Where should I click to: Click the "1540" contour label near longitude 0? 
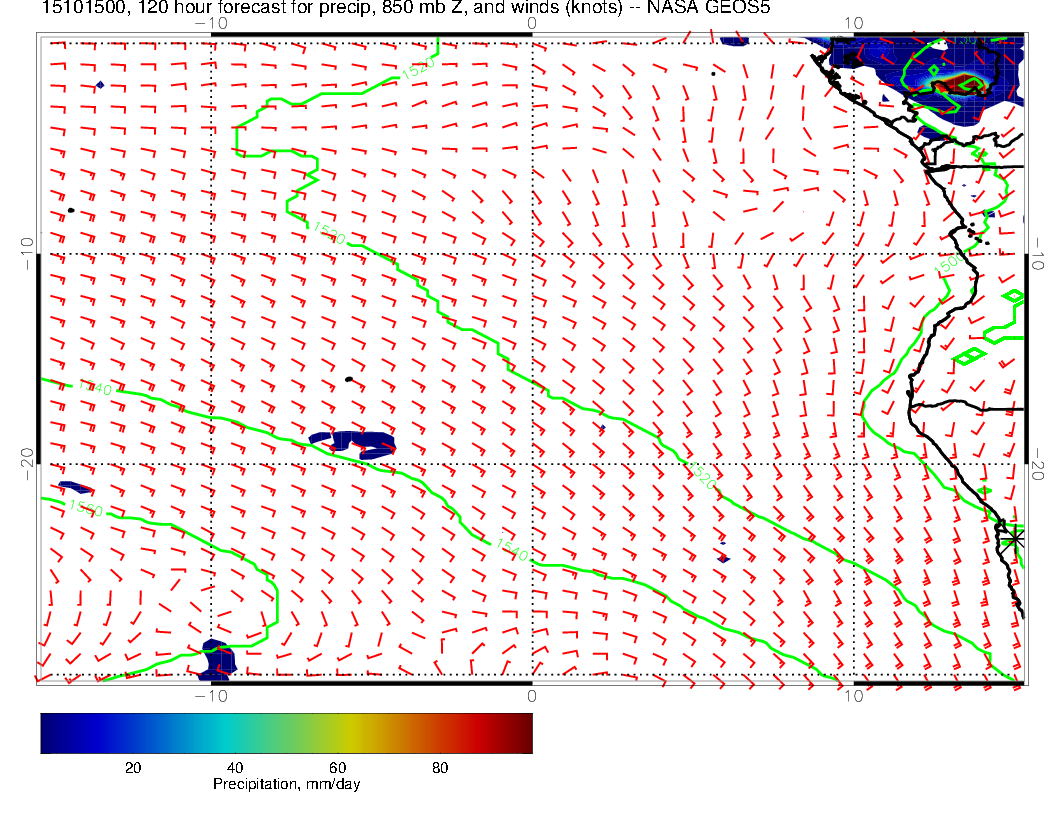(512, 550)
